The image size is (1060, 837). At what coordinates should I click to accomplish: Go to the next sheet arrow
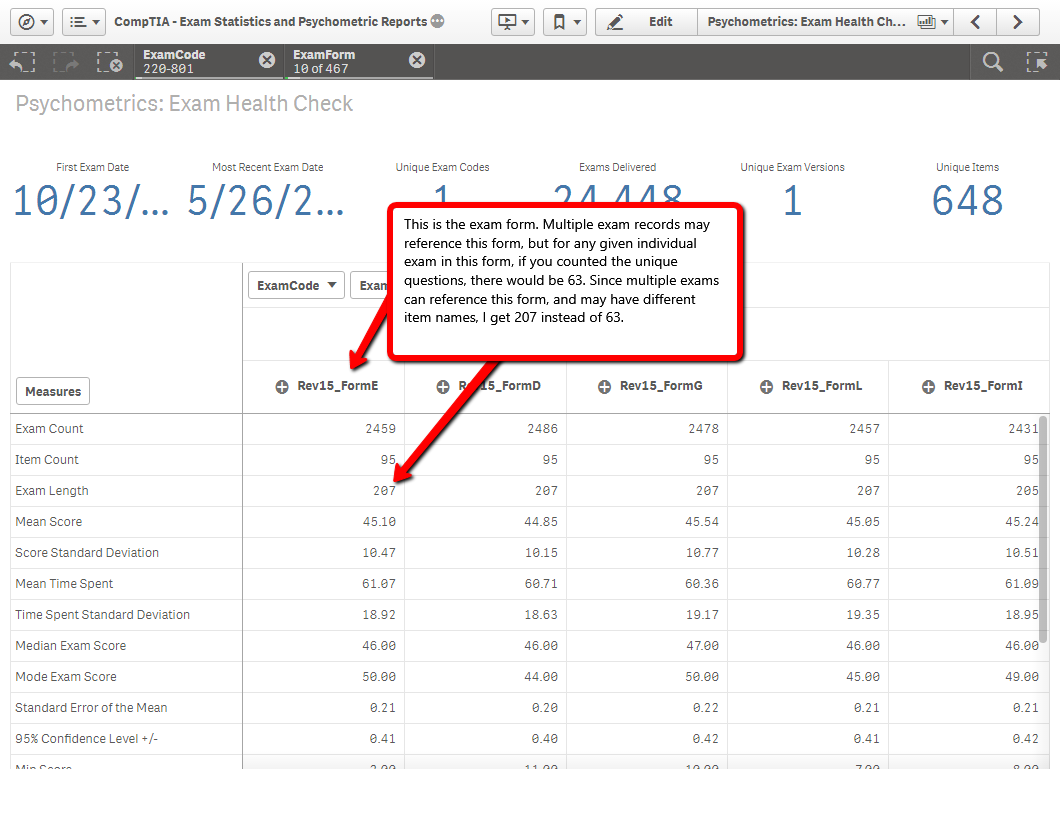pos(1017,22)
